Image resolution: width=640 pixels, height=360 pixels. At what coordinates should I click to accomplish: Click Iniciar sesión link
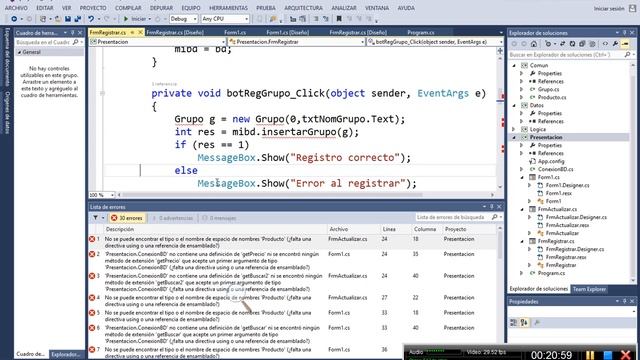tap(609, 9)
